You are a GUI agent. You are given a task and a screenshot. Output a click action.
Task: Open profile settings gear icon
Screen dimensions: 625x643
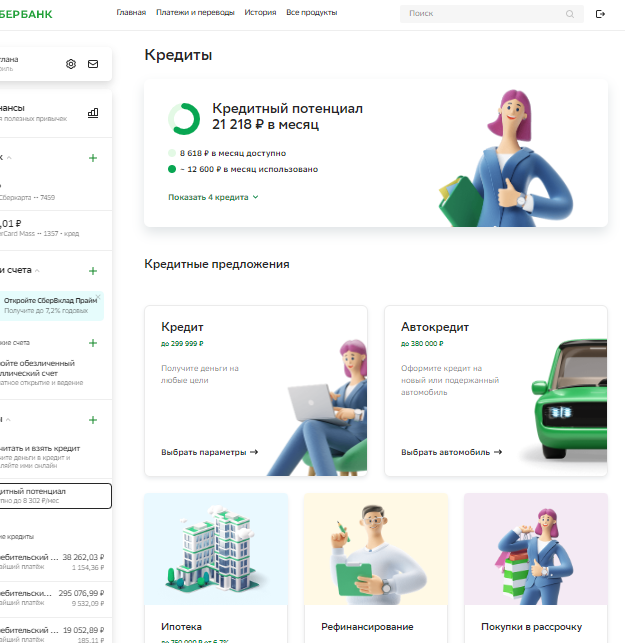(71, 64)
